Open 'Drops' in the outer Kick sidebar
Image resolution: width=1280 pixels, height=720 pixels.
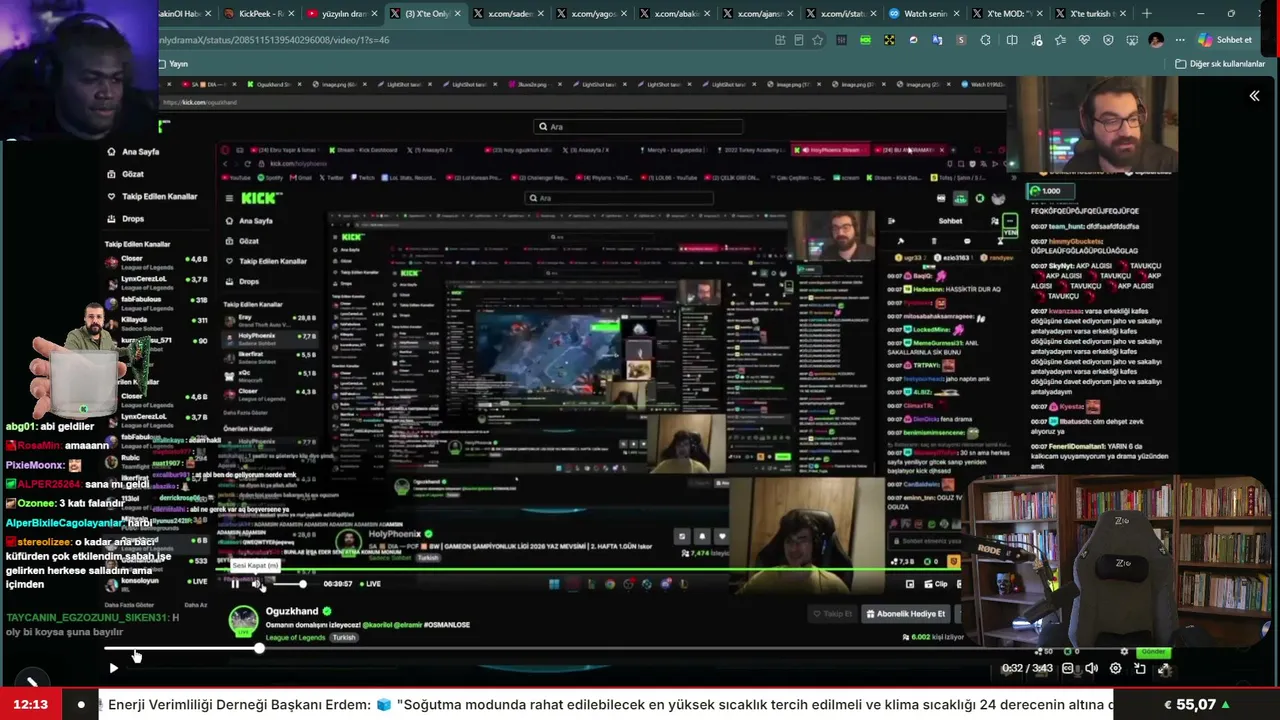point(125,218)
